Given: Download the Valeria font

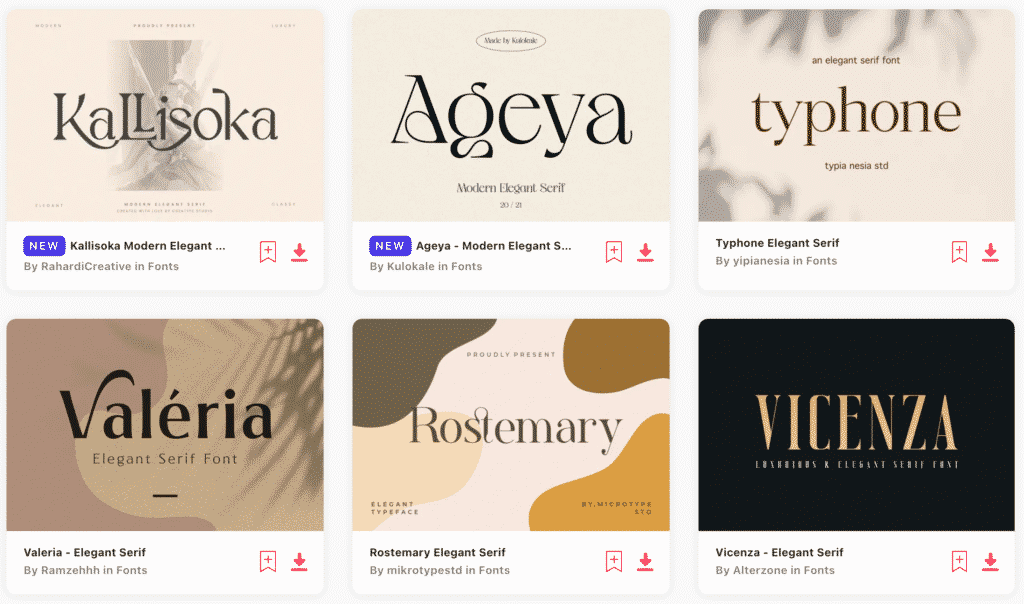Looking at the screenshot, I should 299,562.
